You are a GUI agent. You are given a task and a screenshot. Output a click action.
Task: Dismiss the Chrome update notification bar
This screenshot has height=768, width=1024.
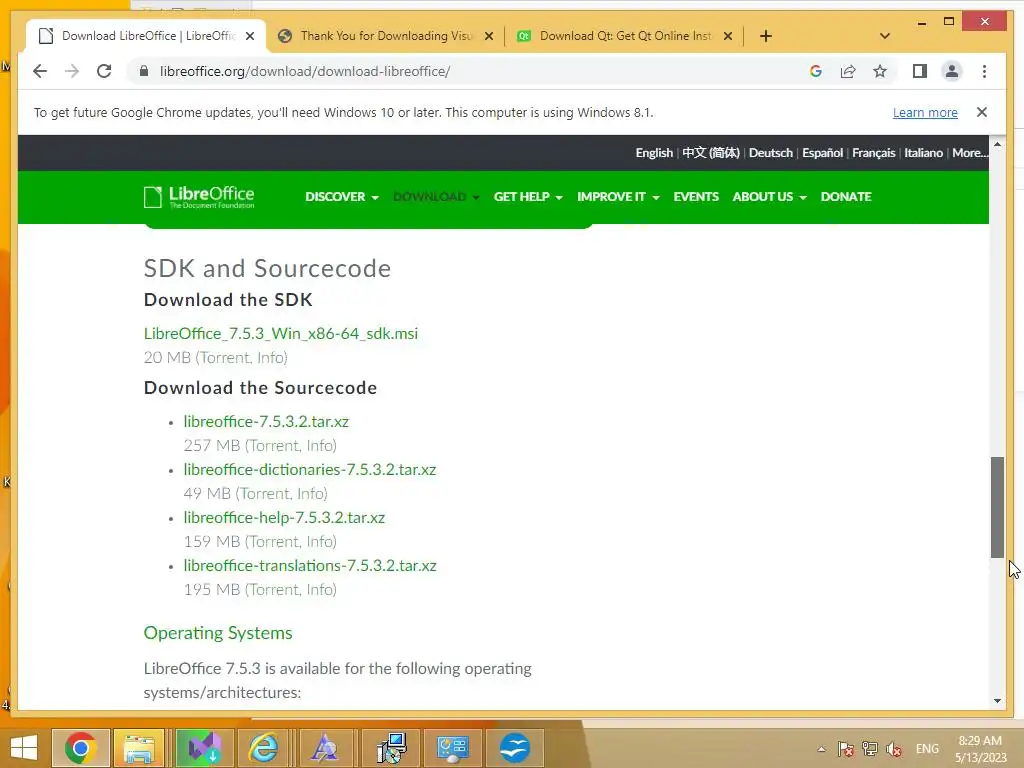(x=982, y=112)
